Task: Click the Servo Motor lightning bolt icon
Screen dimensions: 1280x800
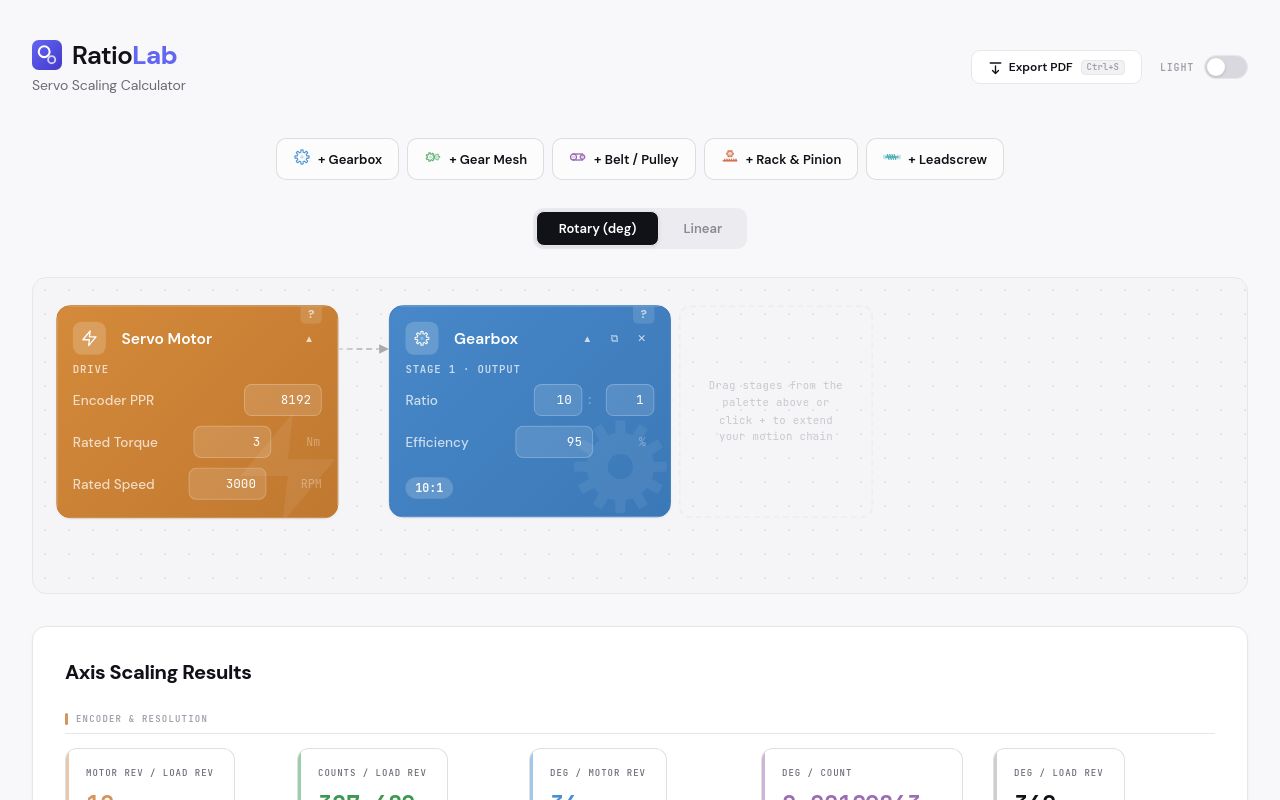Action: [x=89, y=338]
